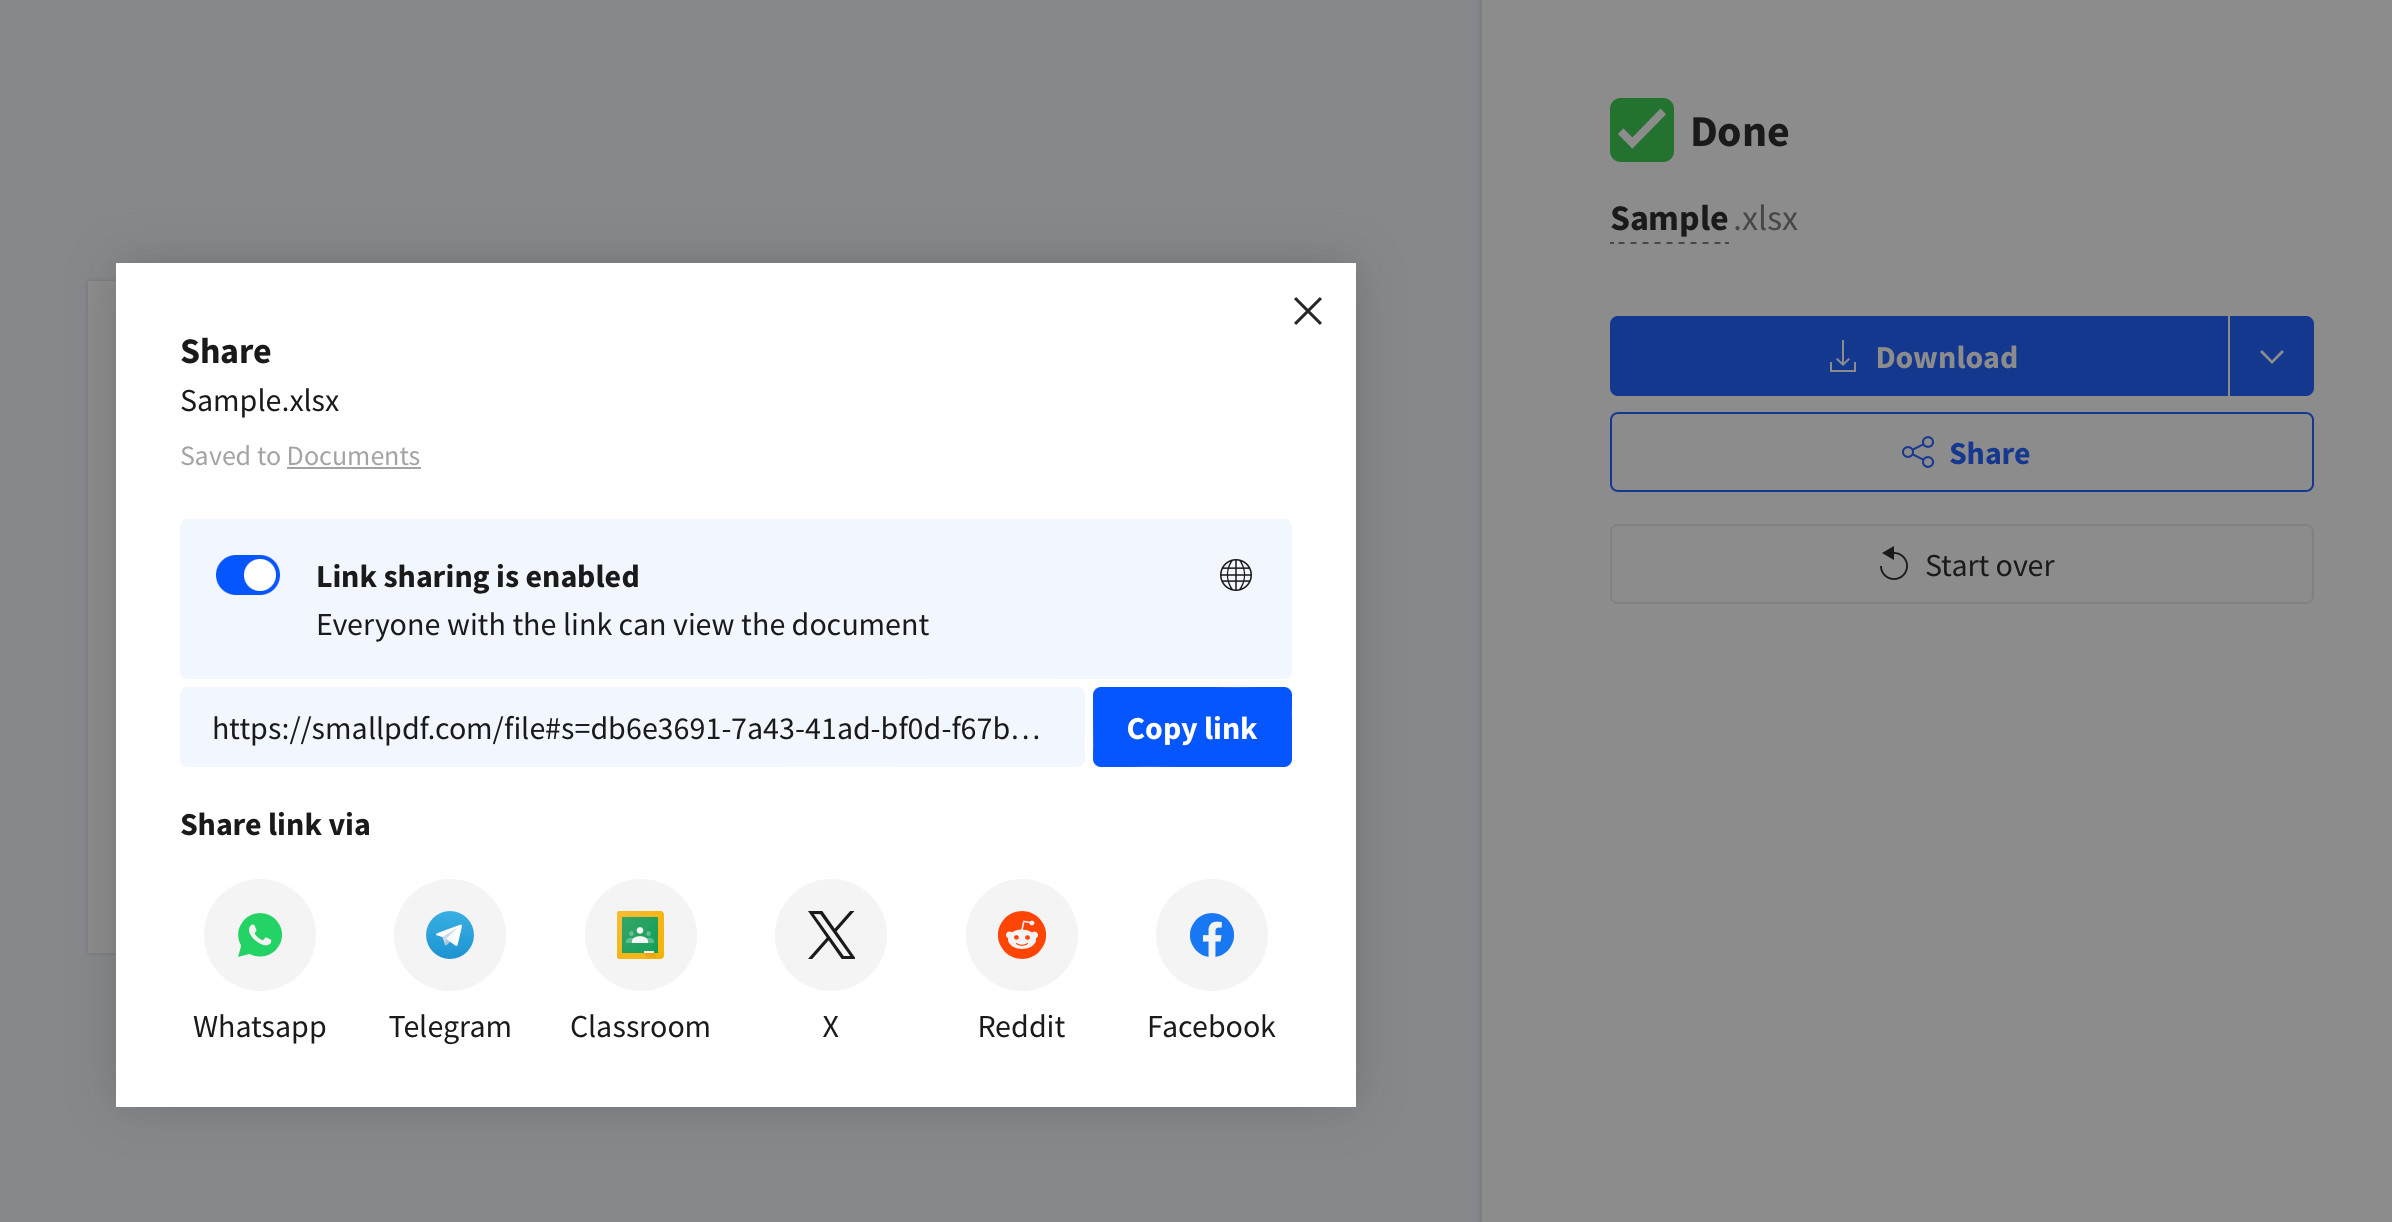This screenshot has width=2392, height=1222.
Task: Open the Documents link
Action: click(353, 455)
